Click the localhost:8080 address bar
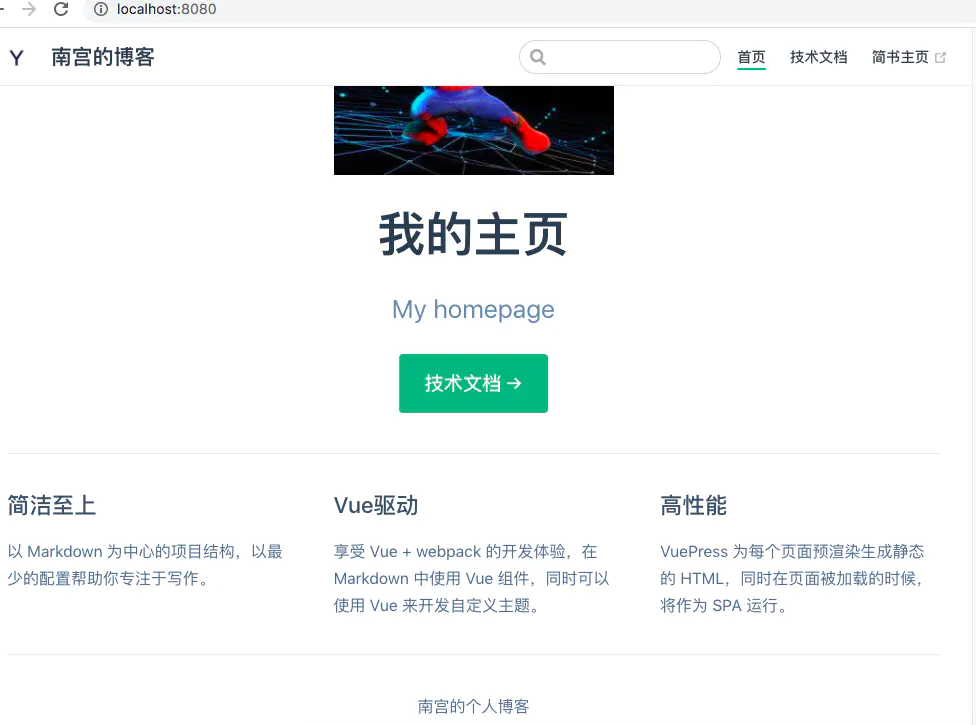The height and width of the screenshot is (725, 976). click(529, 9)
